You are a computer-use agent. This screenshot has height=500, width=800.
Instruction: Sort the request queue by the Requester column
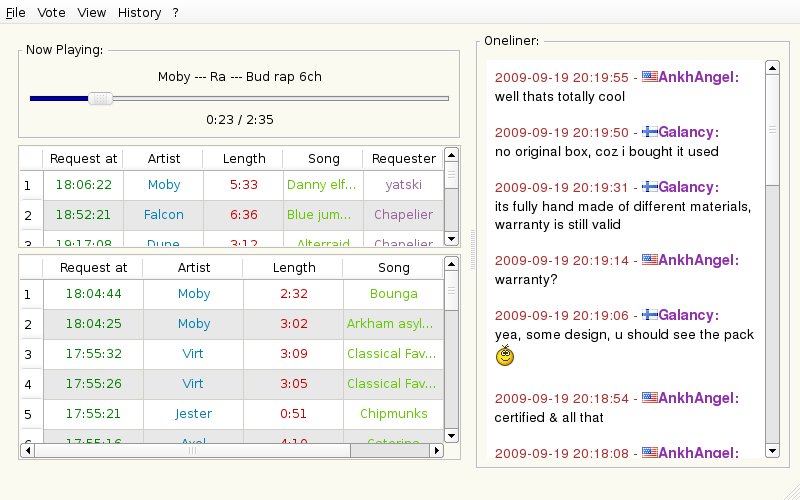click(x=403, y=158)
